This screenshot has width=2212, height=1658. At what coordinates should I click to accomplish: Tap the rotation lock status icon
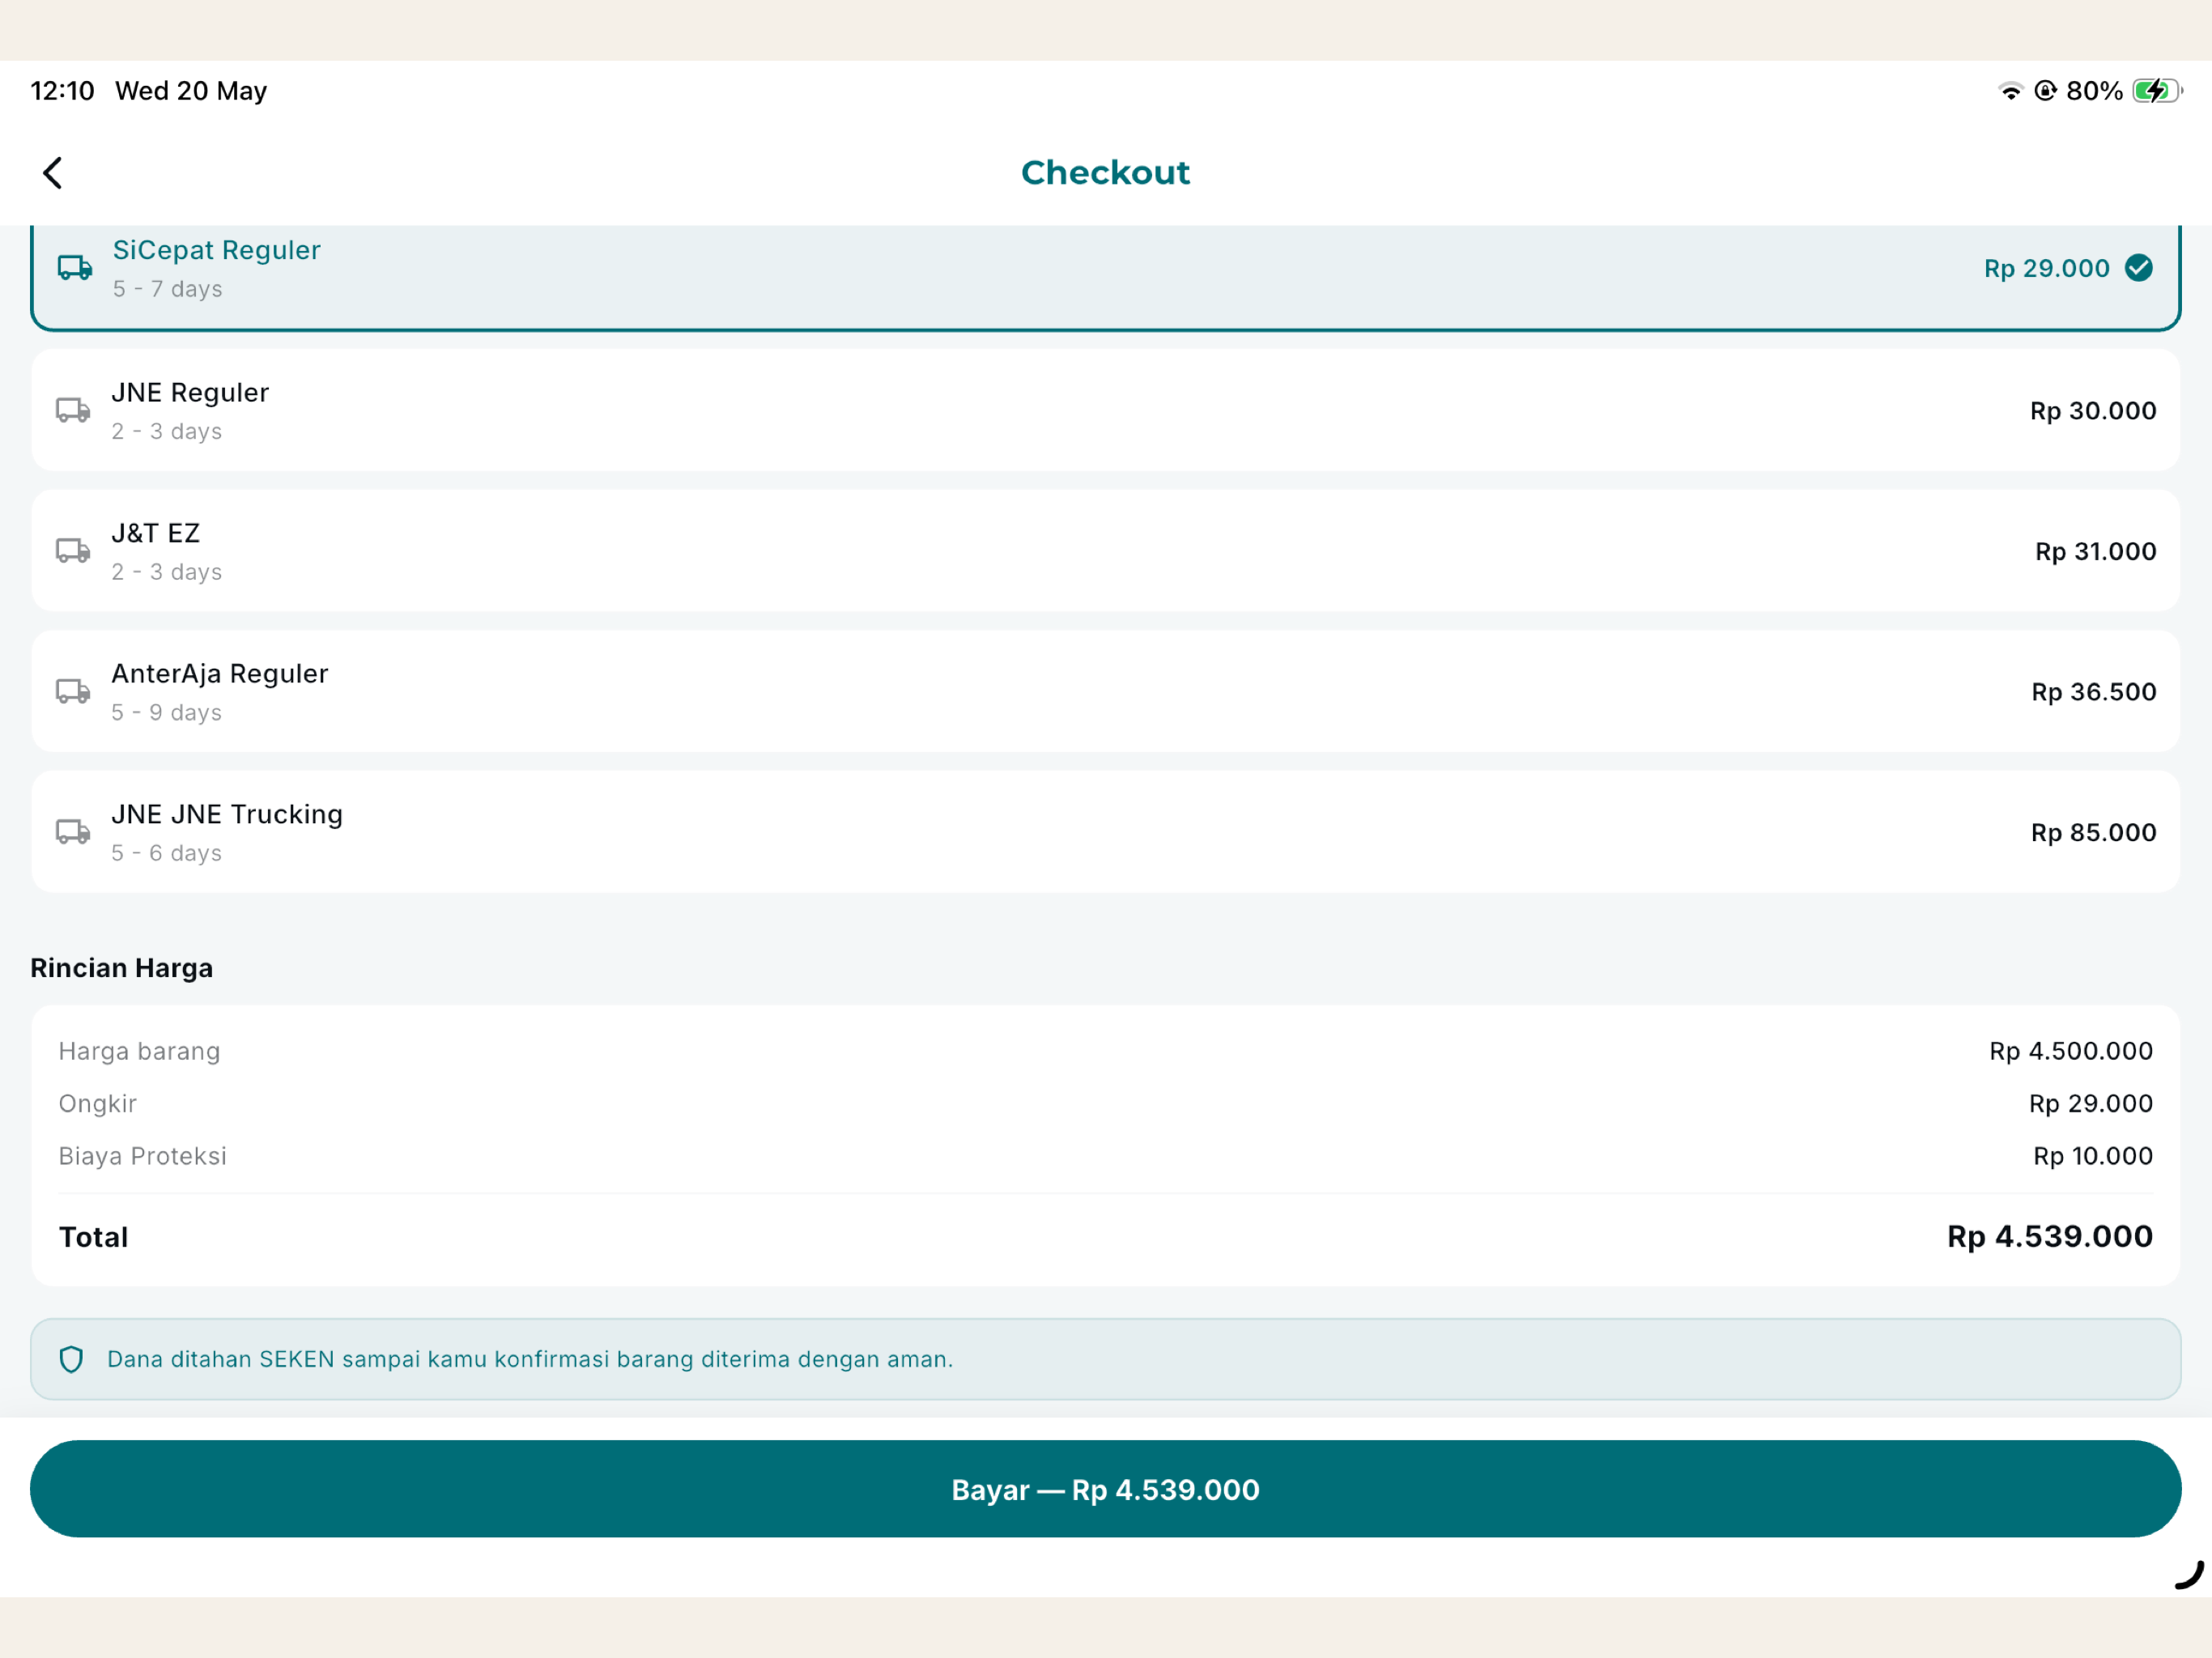pyautogui.click(x=2046, y=91)
